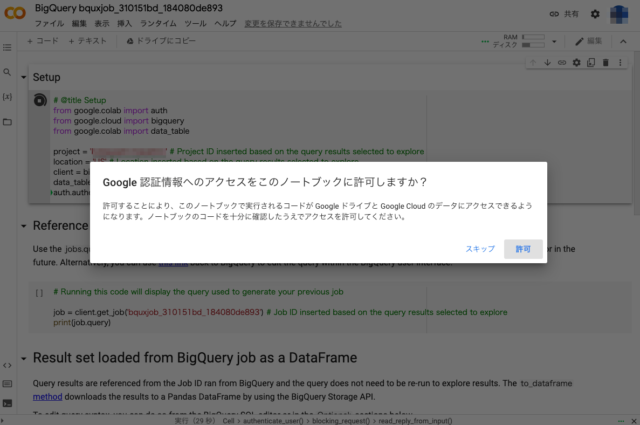Open notebook settings gear in header
640x425 pixels.
pyautogui.click(x=595, y=14)
